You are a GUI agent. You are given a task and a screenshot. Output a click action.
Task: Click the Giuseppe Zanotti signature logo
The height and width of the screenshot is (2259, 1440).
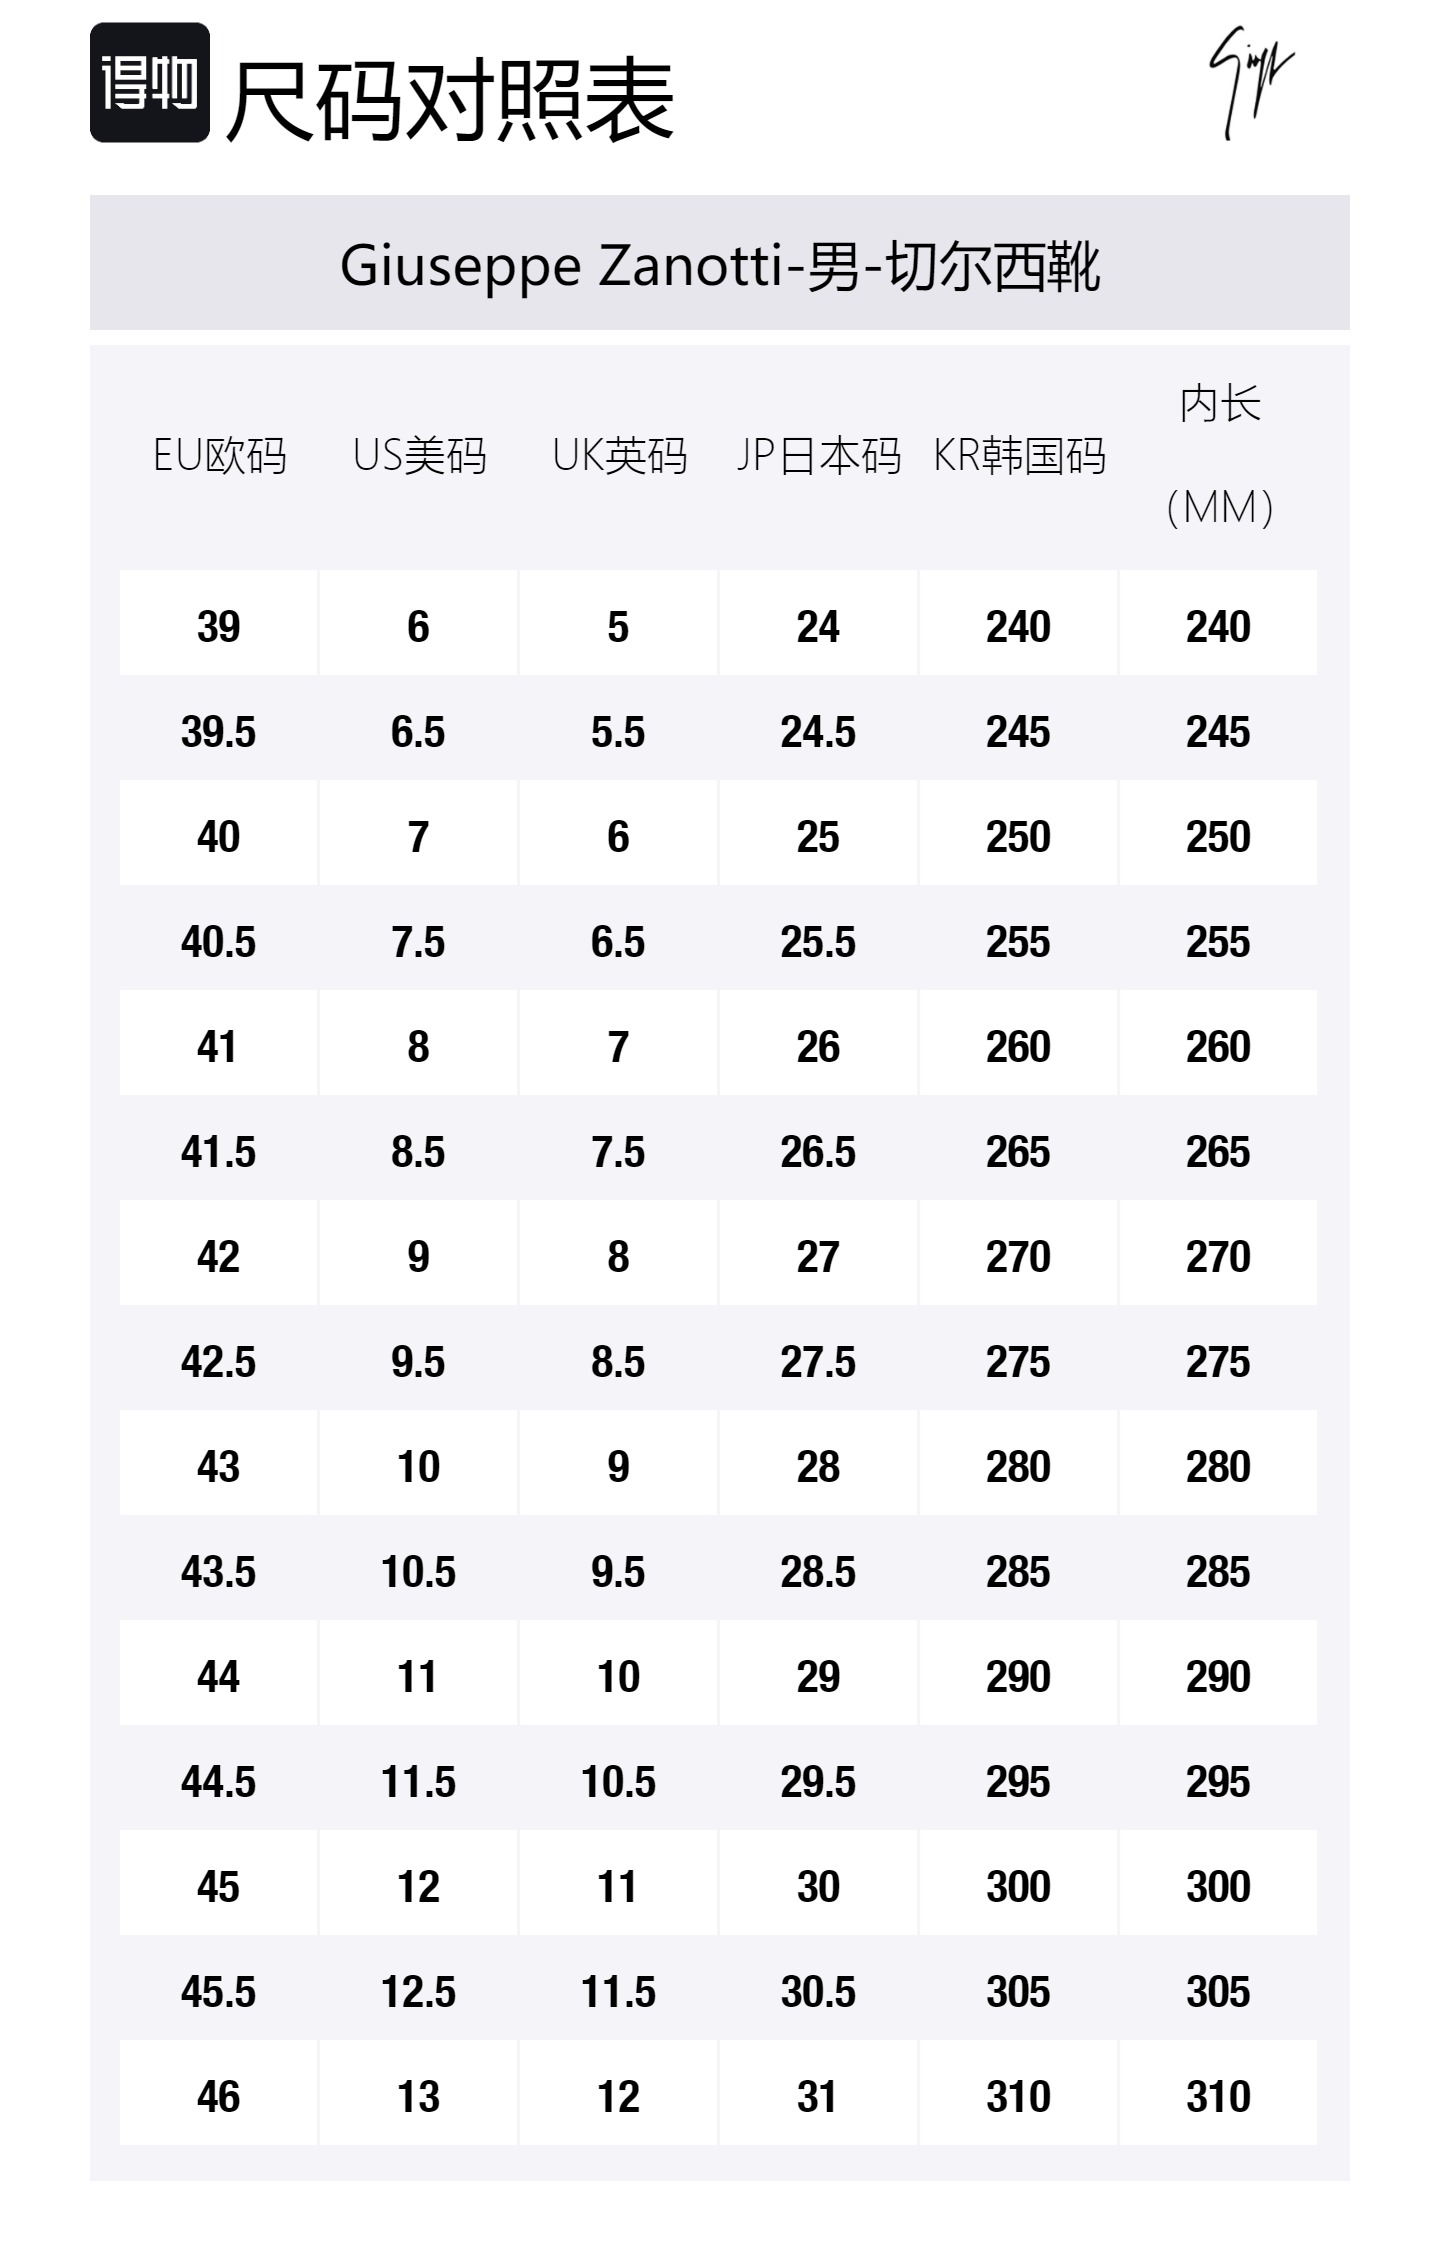pyautogui.click(x=1250, y=81)
